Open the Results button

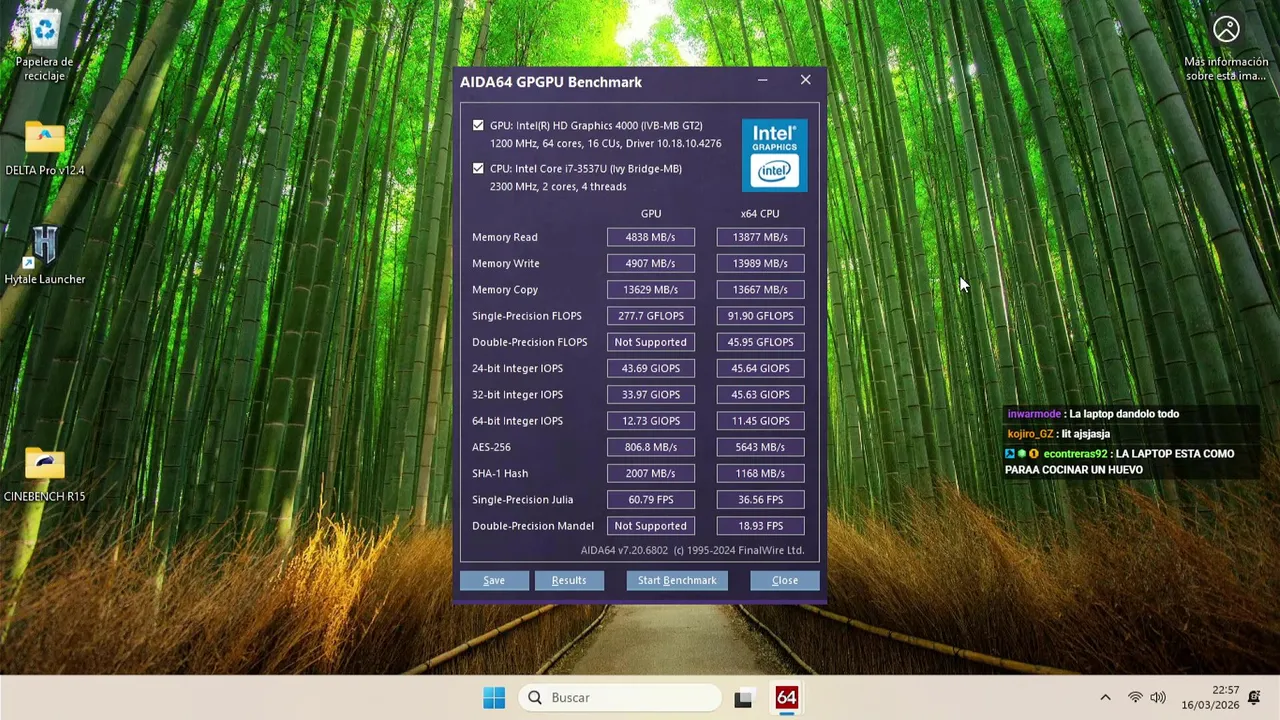tap(569, 580)
